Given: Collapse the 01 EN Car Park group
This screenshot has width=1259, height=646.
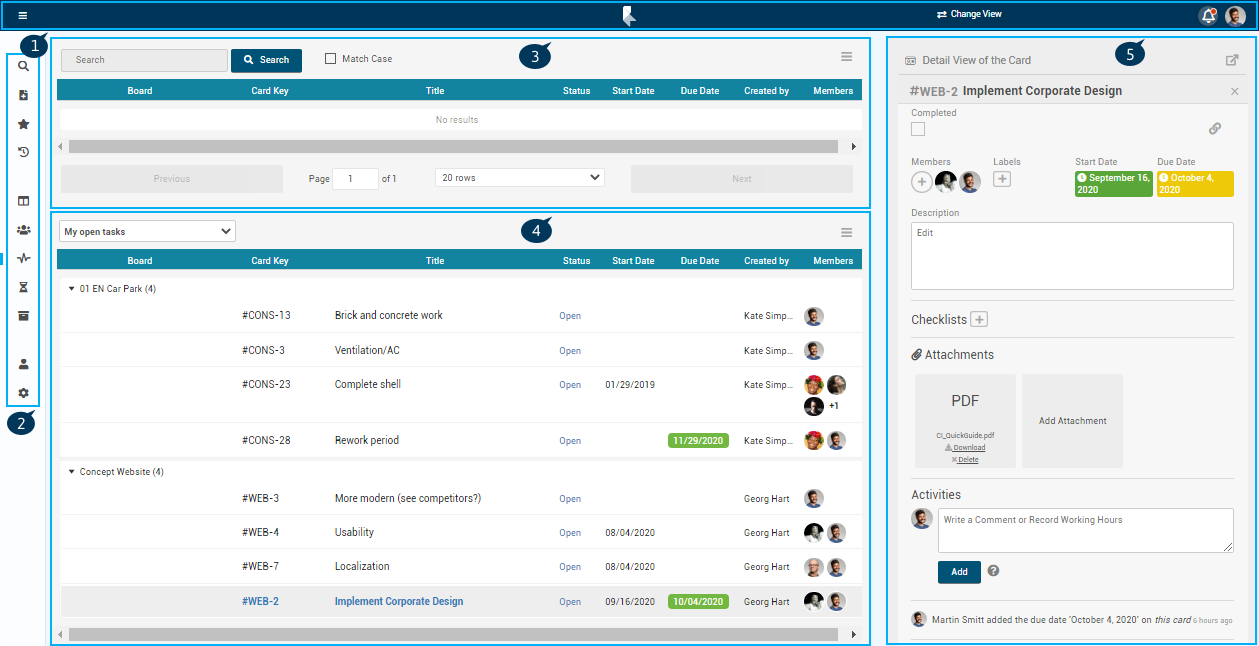Looking at the screenshot, I should [x=71, y=289].
